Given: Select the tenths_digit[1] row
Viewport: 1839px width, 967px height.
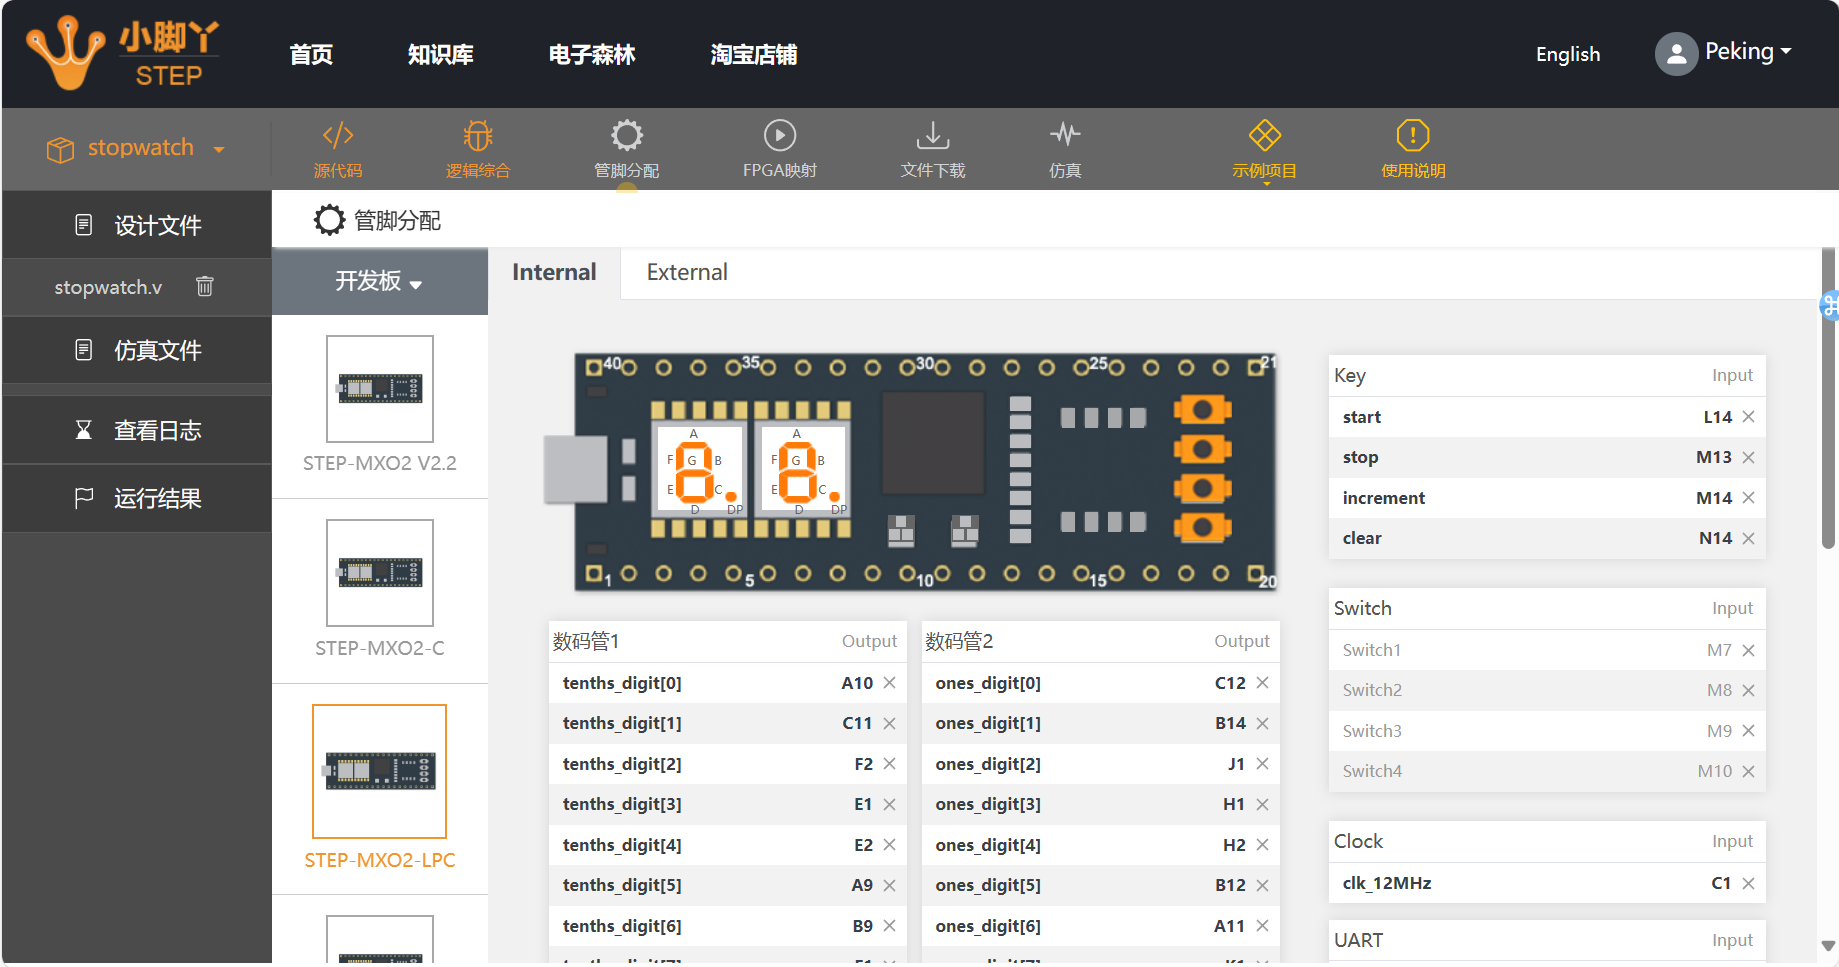Looking at the screenshot, I should [727, 723].
